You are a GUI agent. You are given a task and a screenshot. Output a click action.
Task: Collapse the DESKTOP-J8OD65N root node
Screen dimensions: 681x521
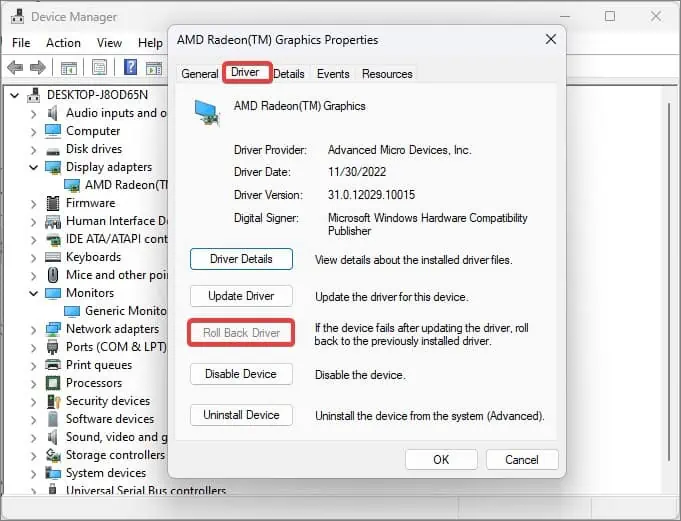(15, 95)
